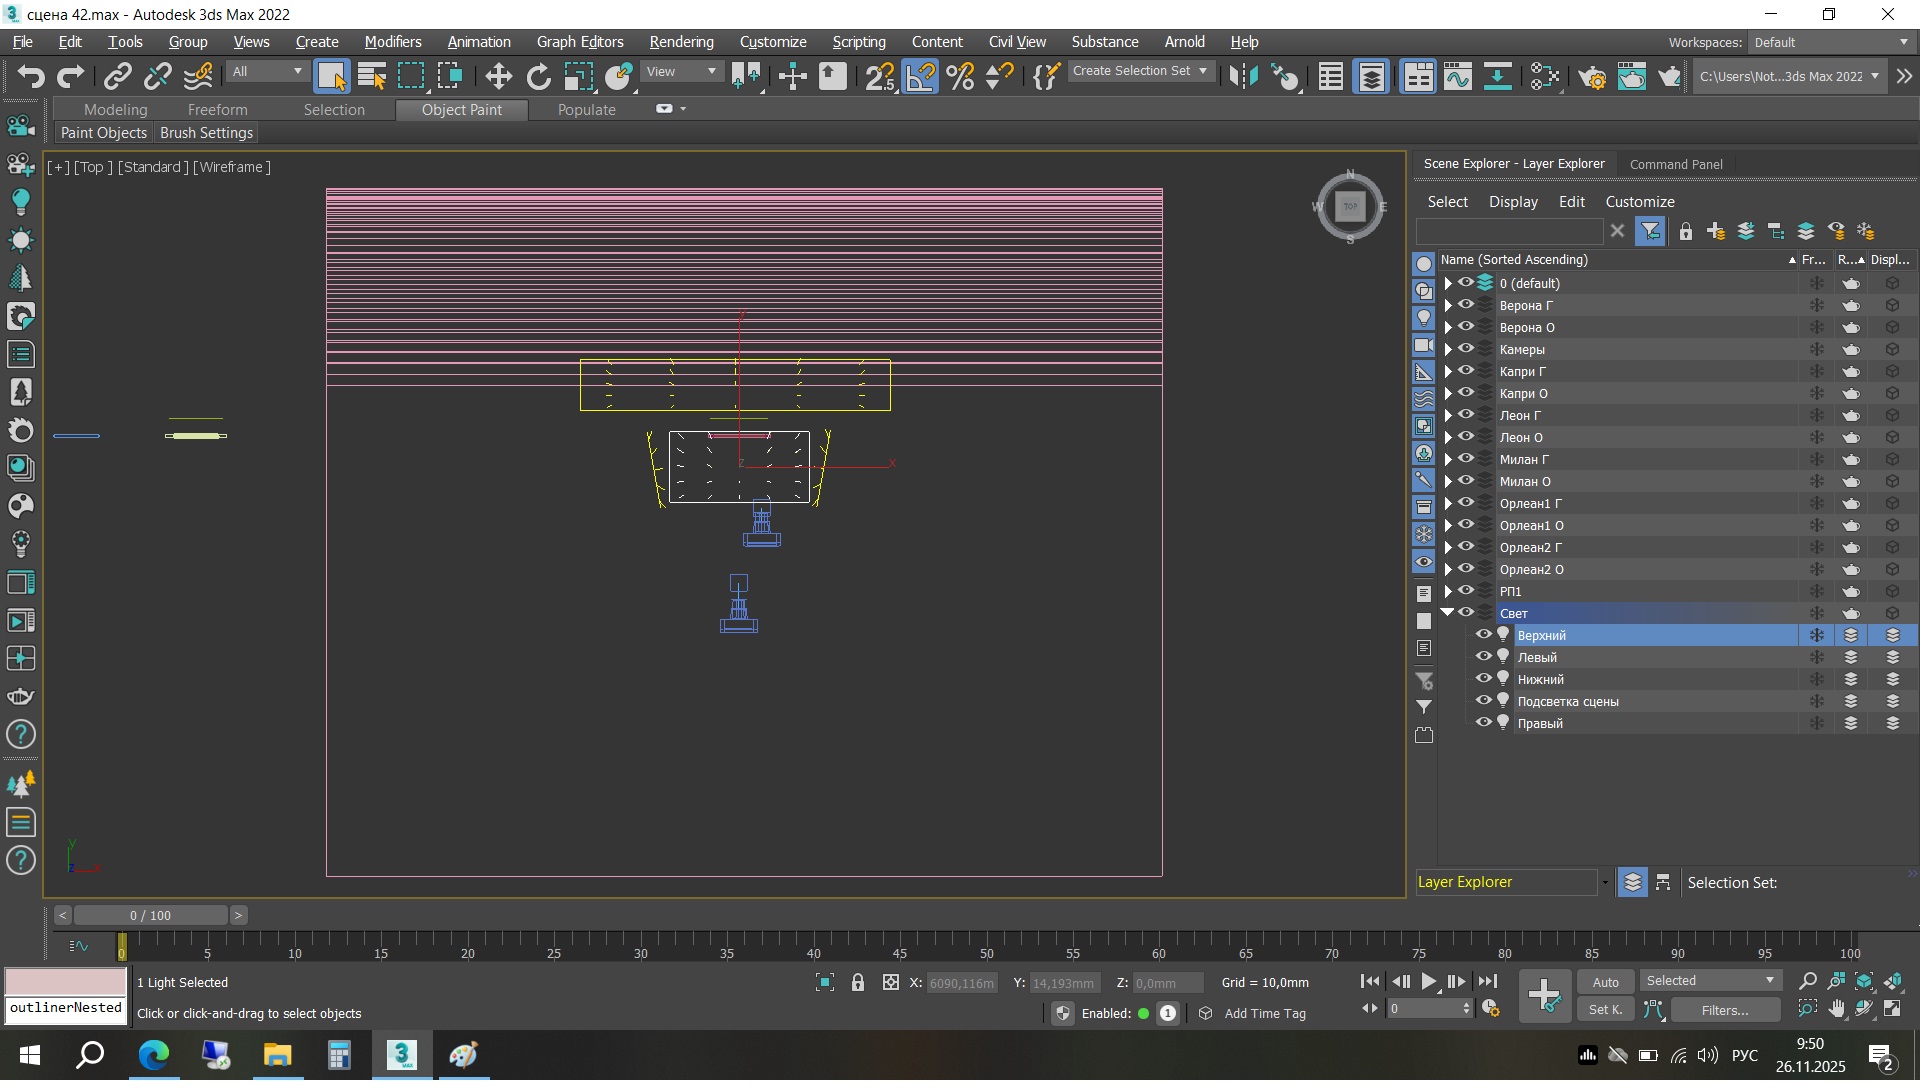
Task: Click Select by Name icon
Action: 372,77
